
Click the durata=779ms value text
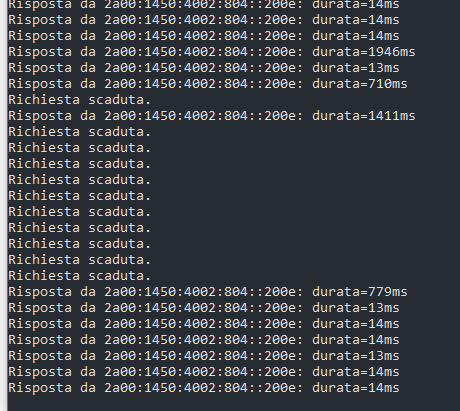point(360,292)
